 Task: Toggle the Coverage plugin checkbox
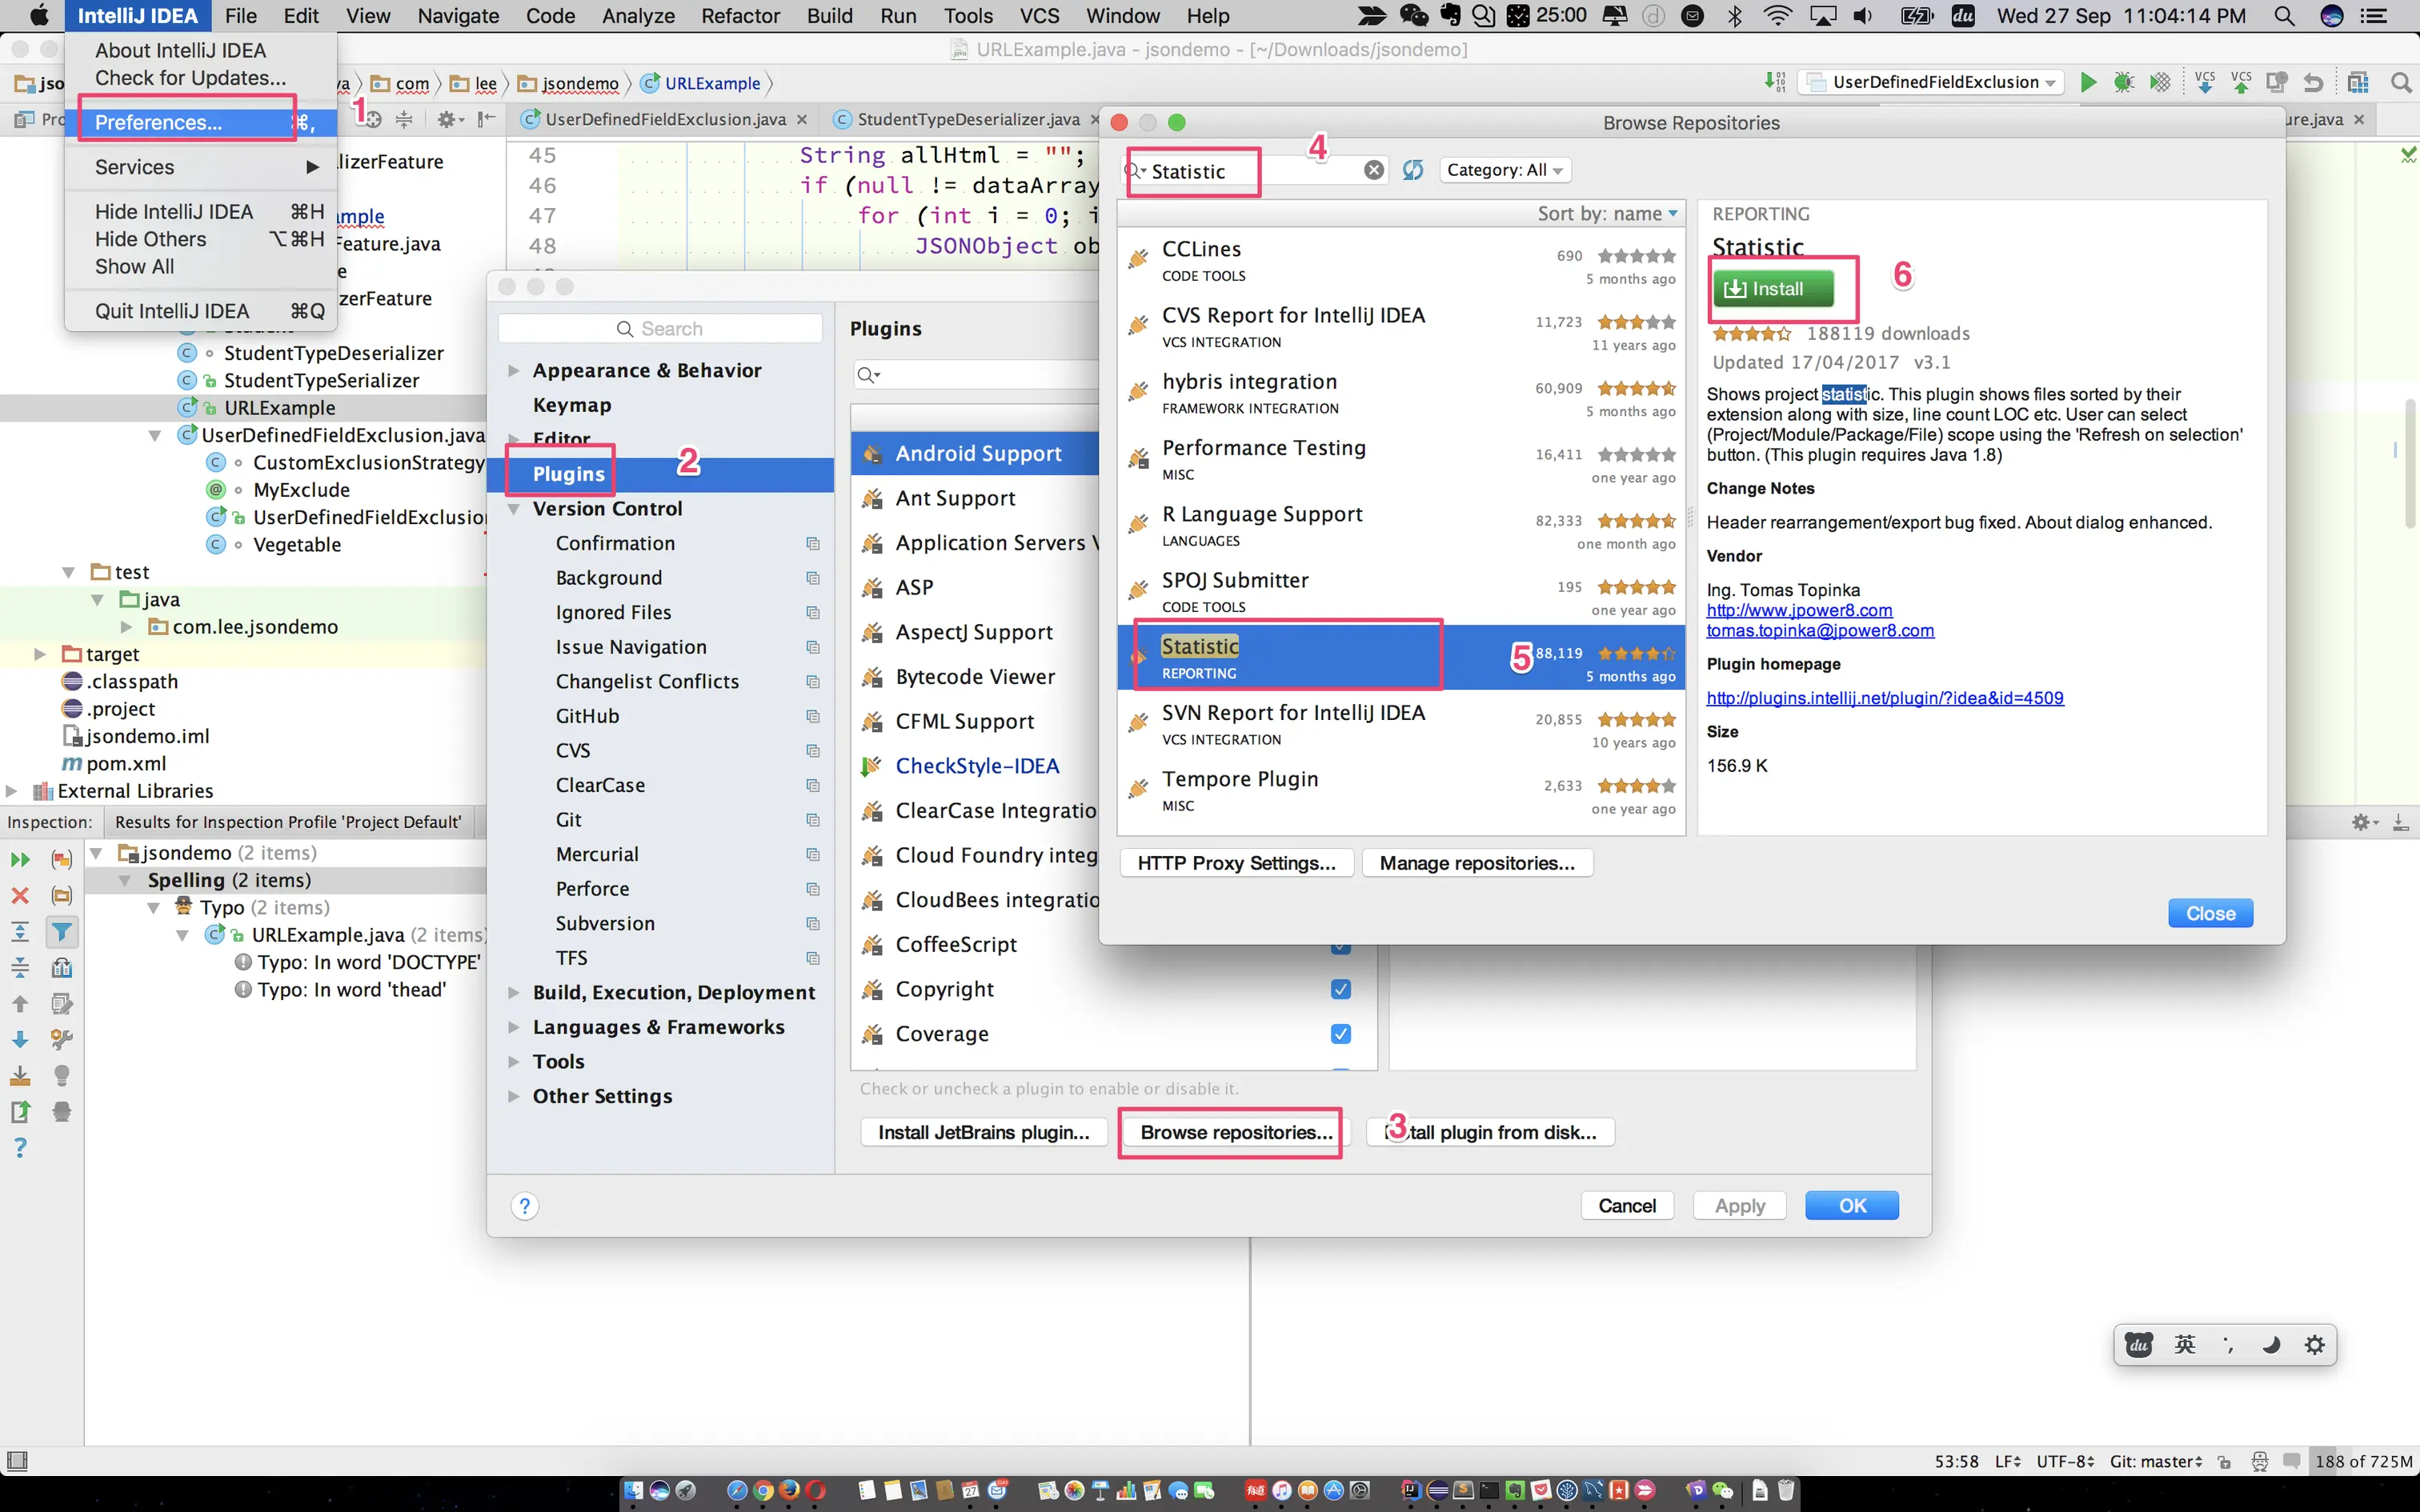coord(1341,1034)
